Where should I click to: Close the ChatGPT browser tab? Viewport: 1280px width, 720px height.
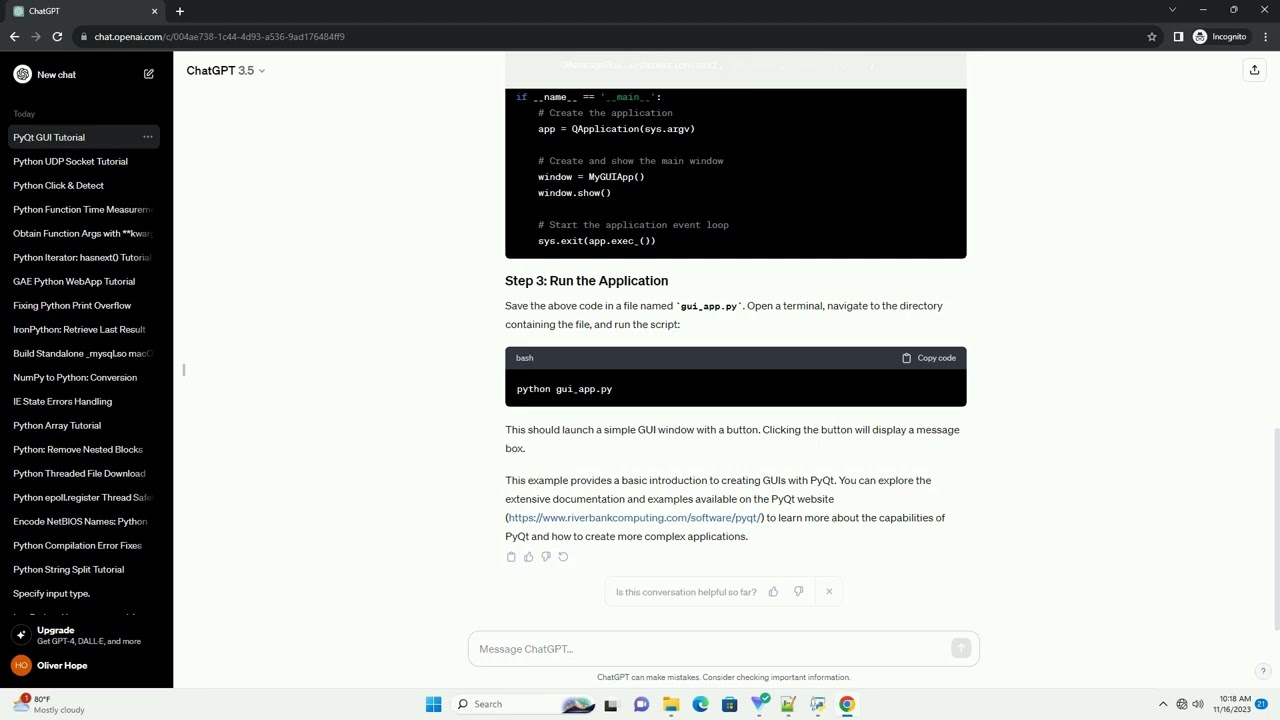click(154, 11)
